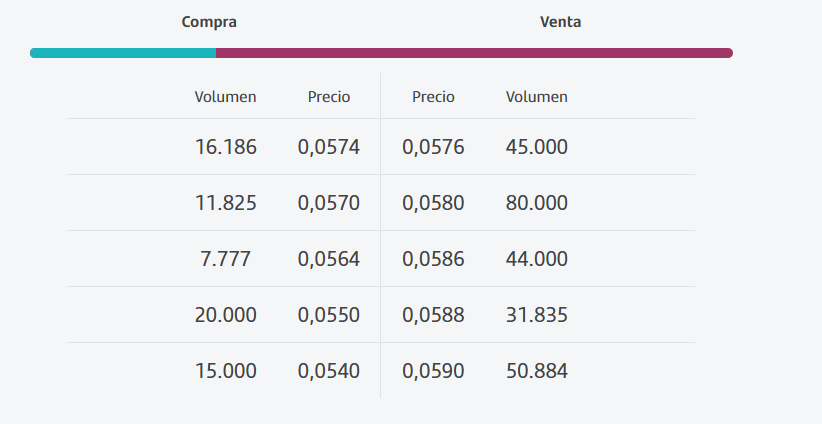The image size is (822, 424).
Task: Click sell volume 50.884
Action: click(537, 371)
